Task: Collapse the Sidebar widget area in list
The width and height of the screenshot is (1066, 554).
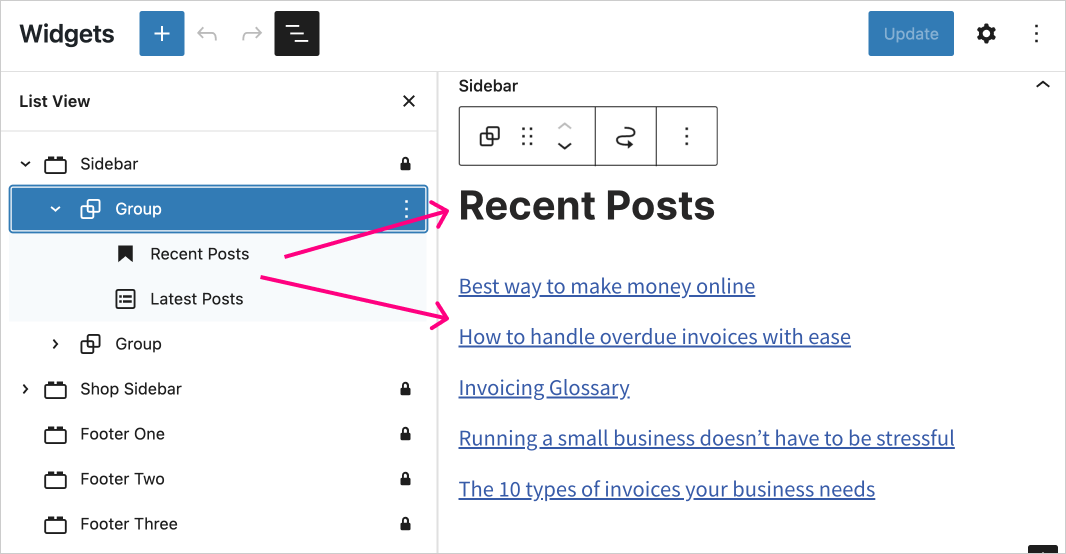Action: pos(25,164)
